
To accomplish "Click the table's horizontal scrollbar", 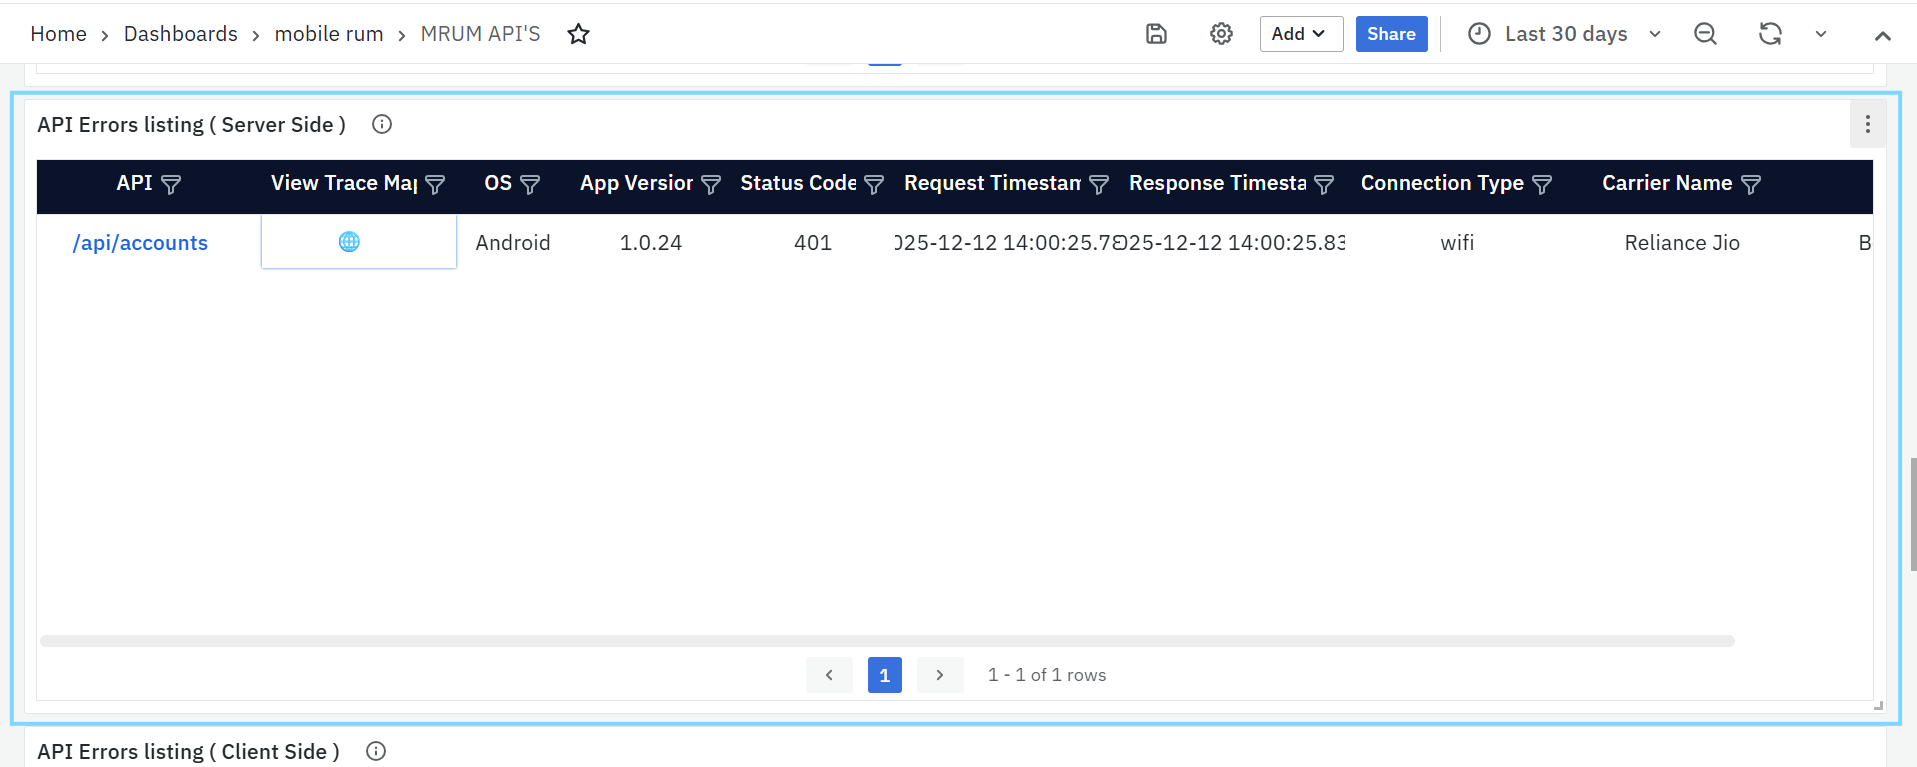I will tap(886, 641).
